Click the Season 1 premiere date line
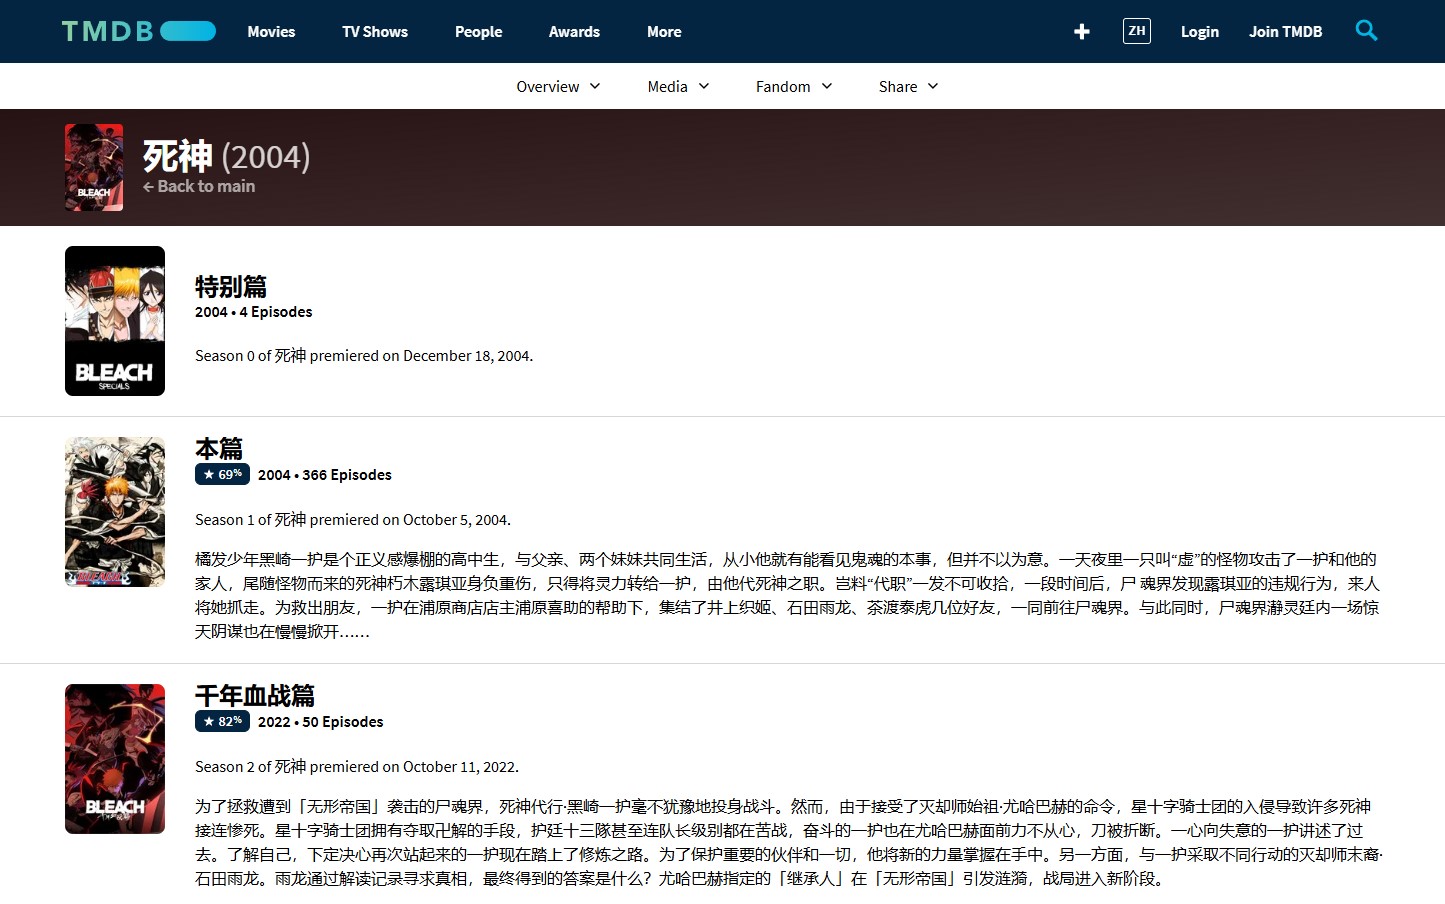Screen dimensions: 1445x904 pyautogui.click(x=353, y=520)
